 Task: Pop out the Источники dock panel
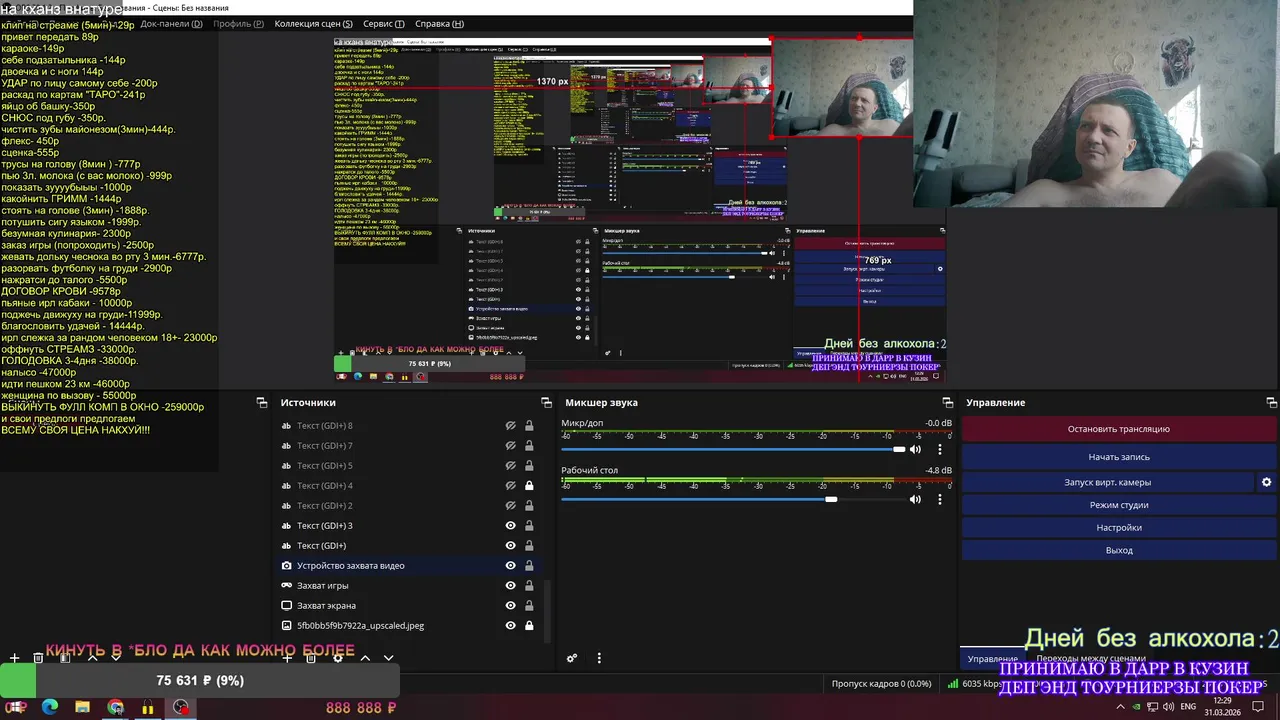[546, 403]
